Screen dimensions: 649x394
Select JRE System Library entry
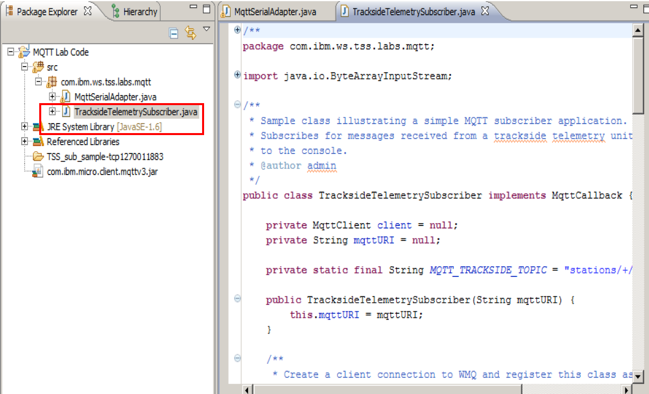(104, 127)
